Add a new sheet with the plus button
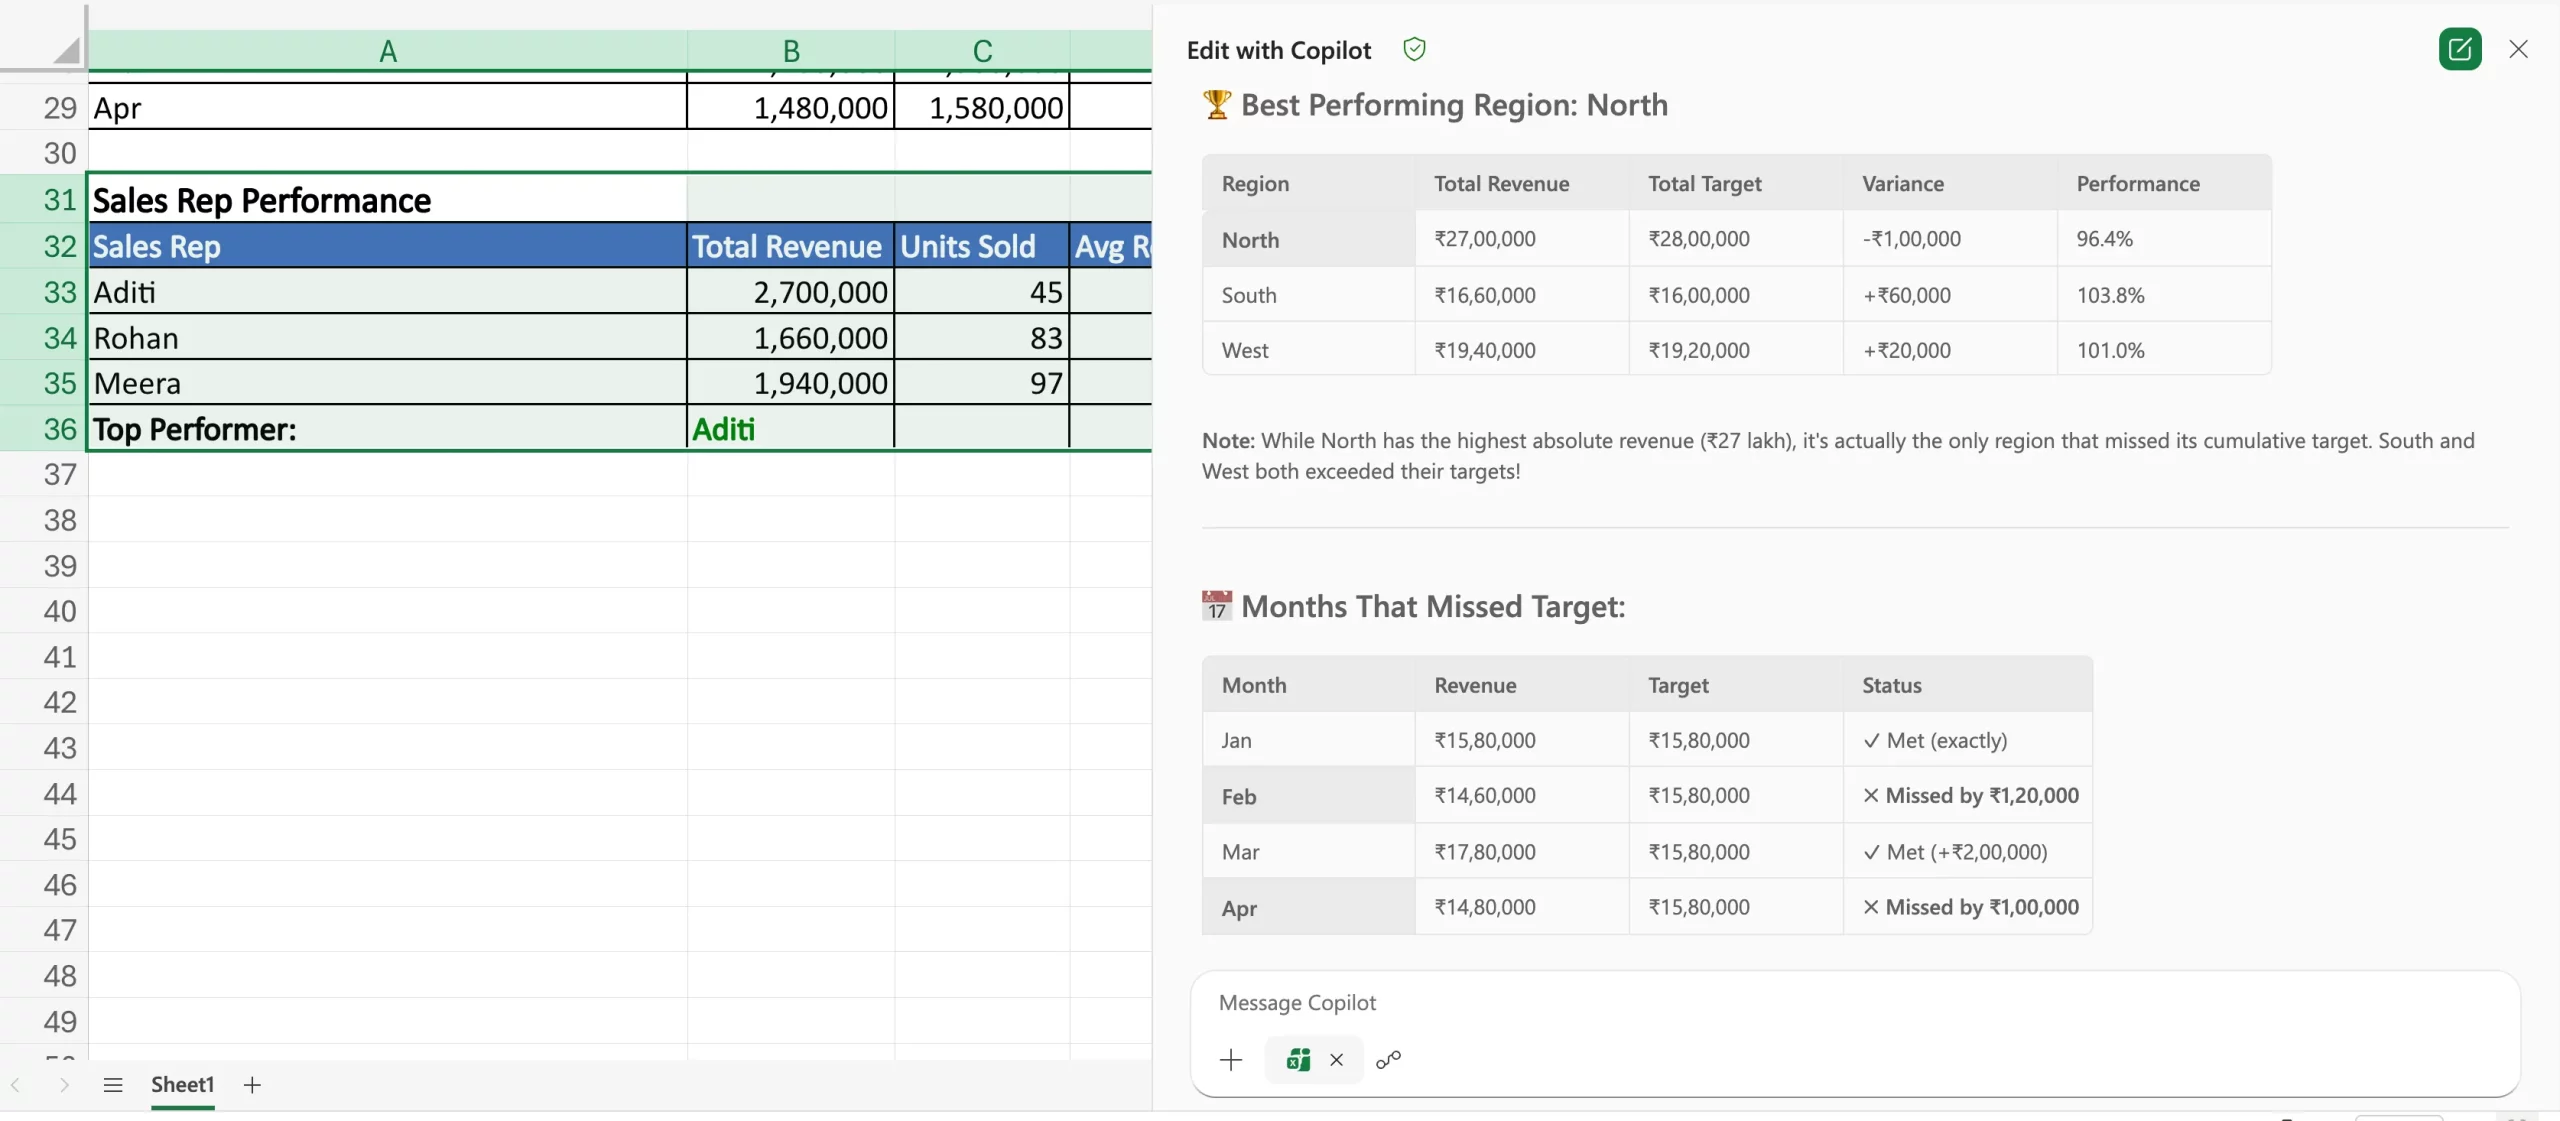This screenshot has width=2560, height=1121. 252,1085
